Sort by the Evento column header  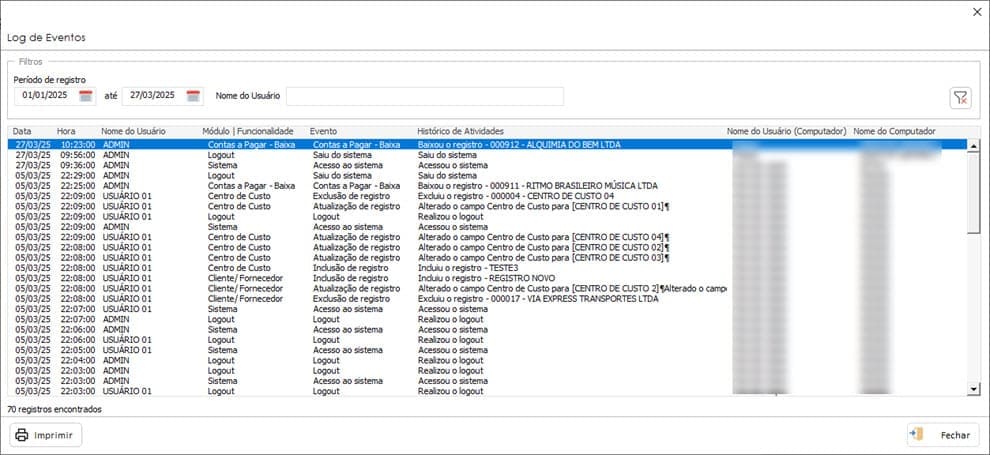coord(323,131)
